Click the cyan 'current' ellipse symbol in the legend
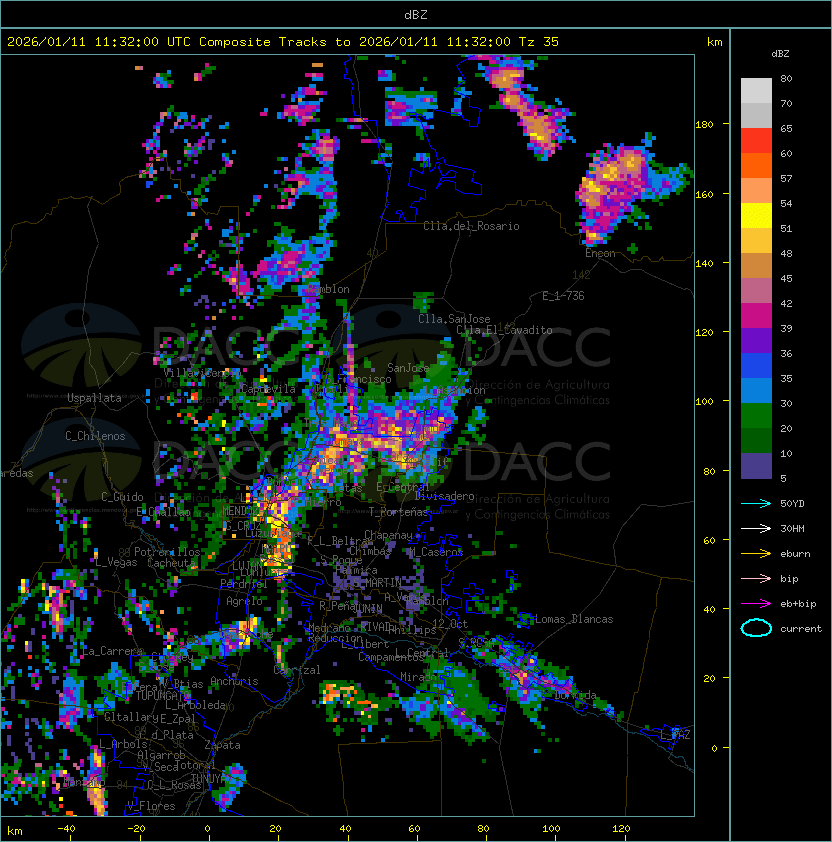The width and height of the screenshot is (832, 842). pos(756,628)
